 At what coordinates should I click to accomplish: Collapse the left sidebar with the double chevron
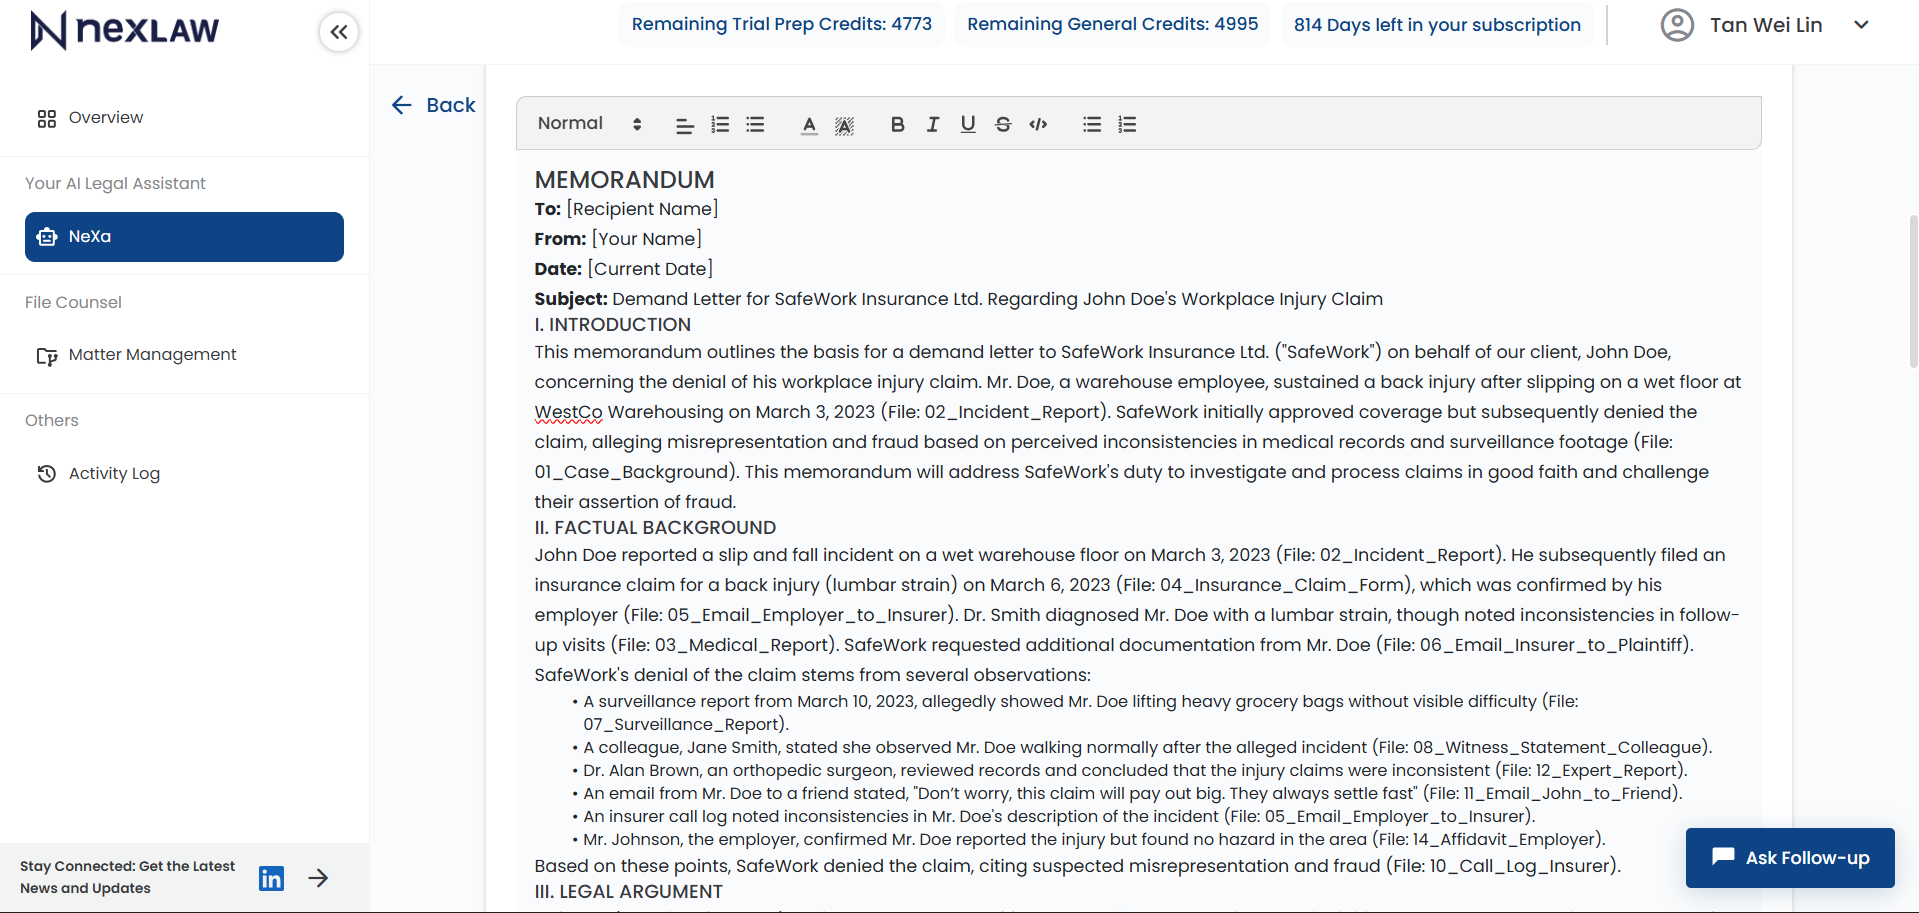coord(338,32)
